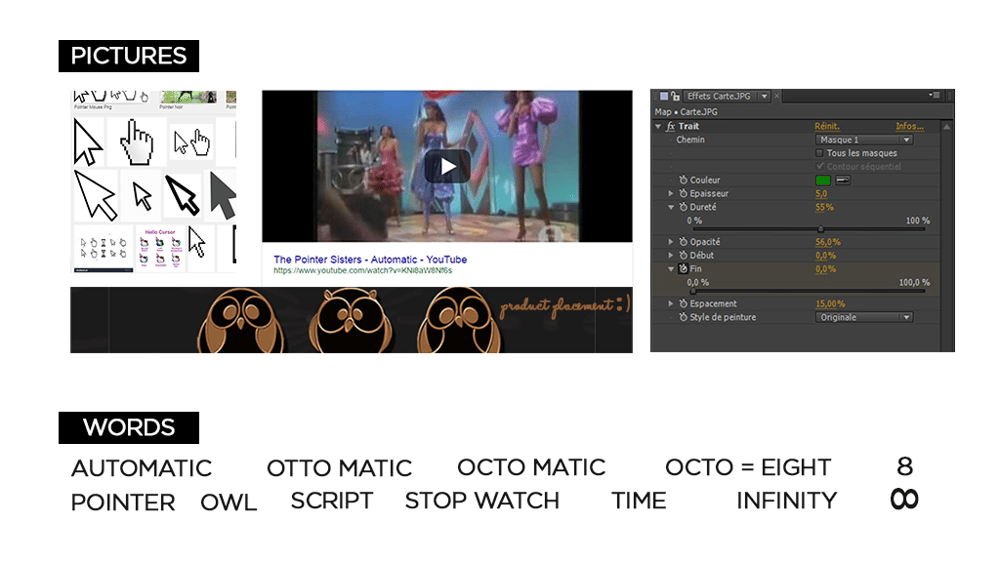1000x562 pixels.
Task: Click the effects panel scrollbar up arrow
Action: pyautogui.click(x=947, y=127)
